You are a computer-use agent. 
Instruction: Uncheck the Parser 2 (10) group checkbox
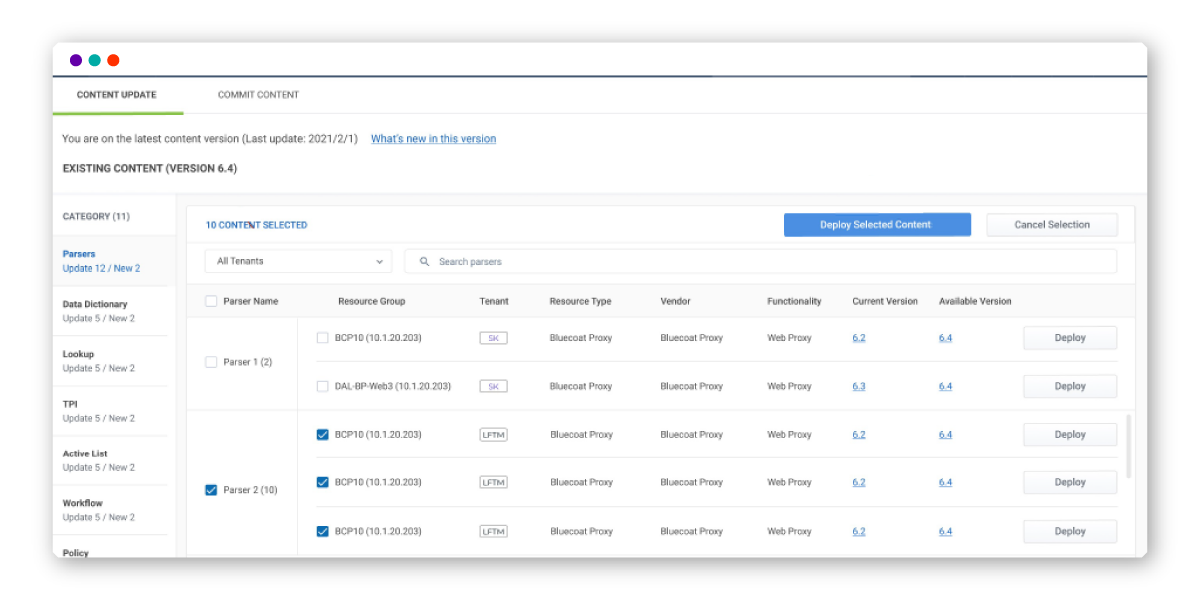coord(211,490)
